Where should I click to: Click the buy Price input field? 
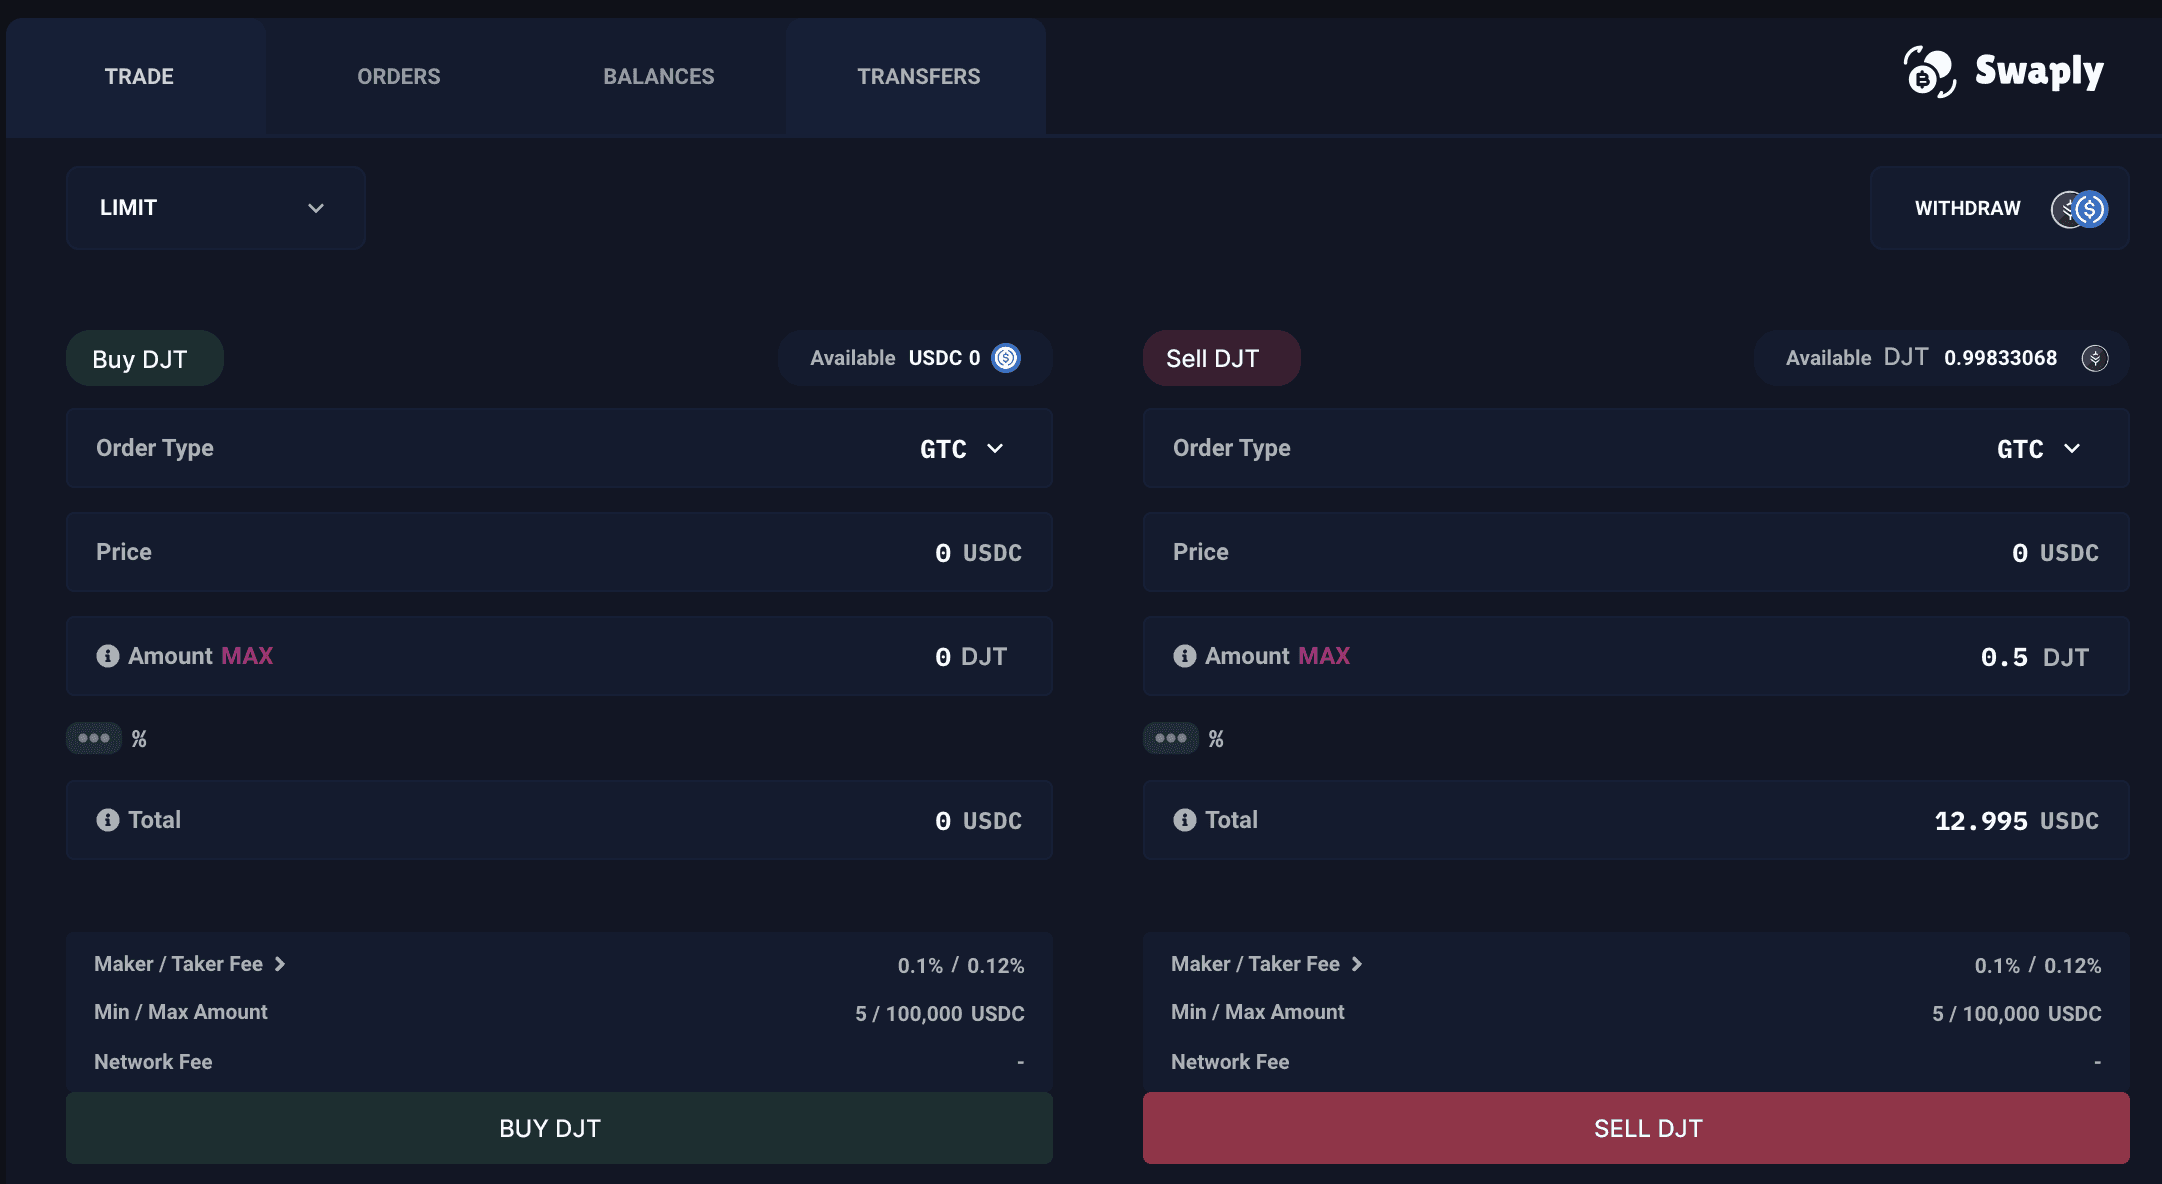pyautogui.click(x=559, y=552)
